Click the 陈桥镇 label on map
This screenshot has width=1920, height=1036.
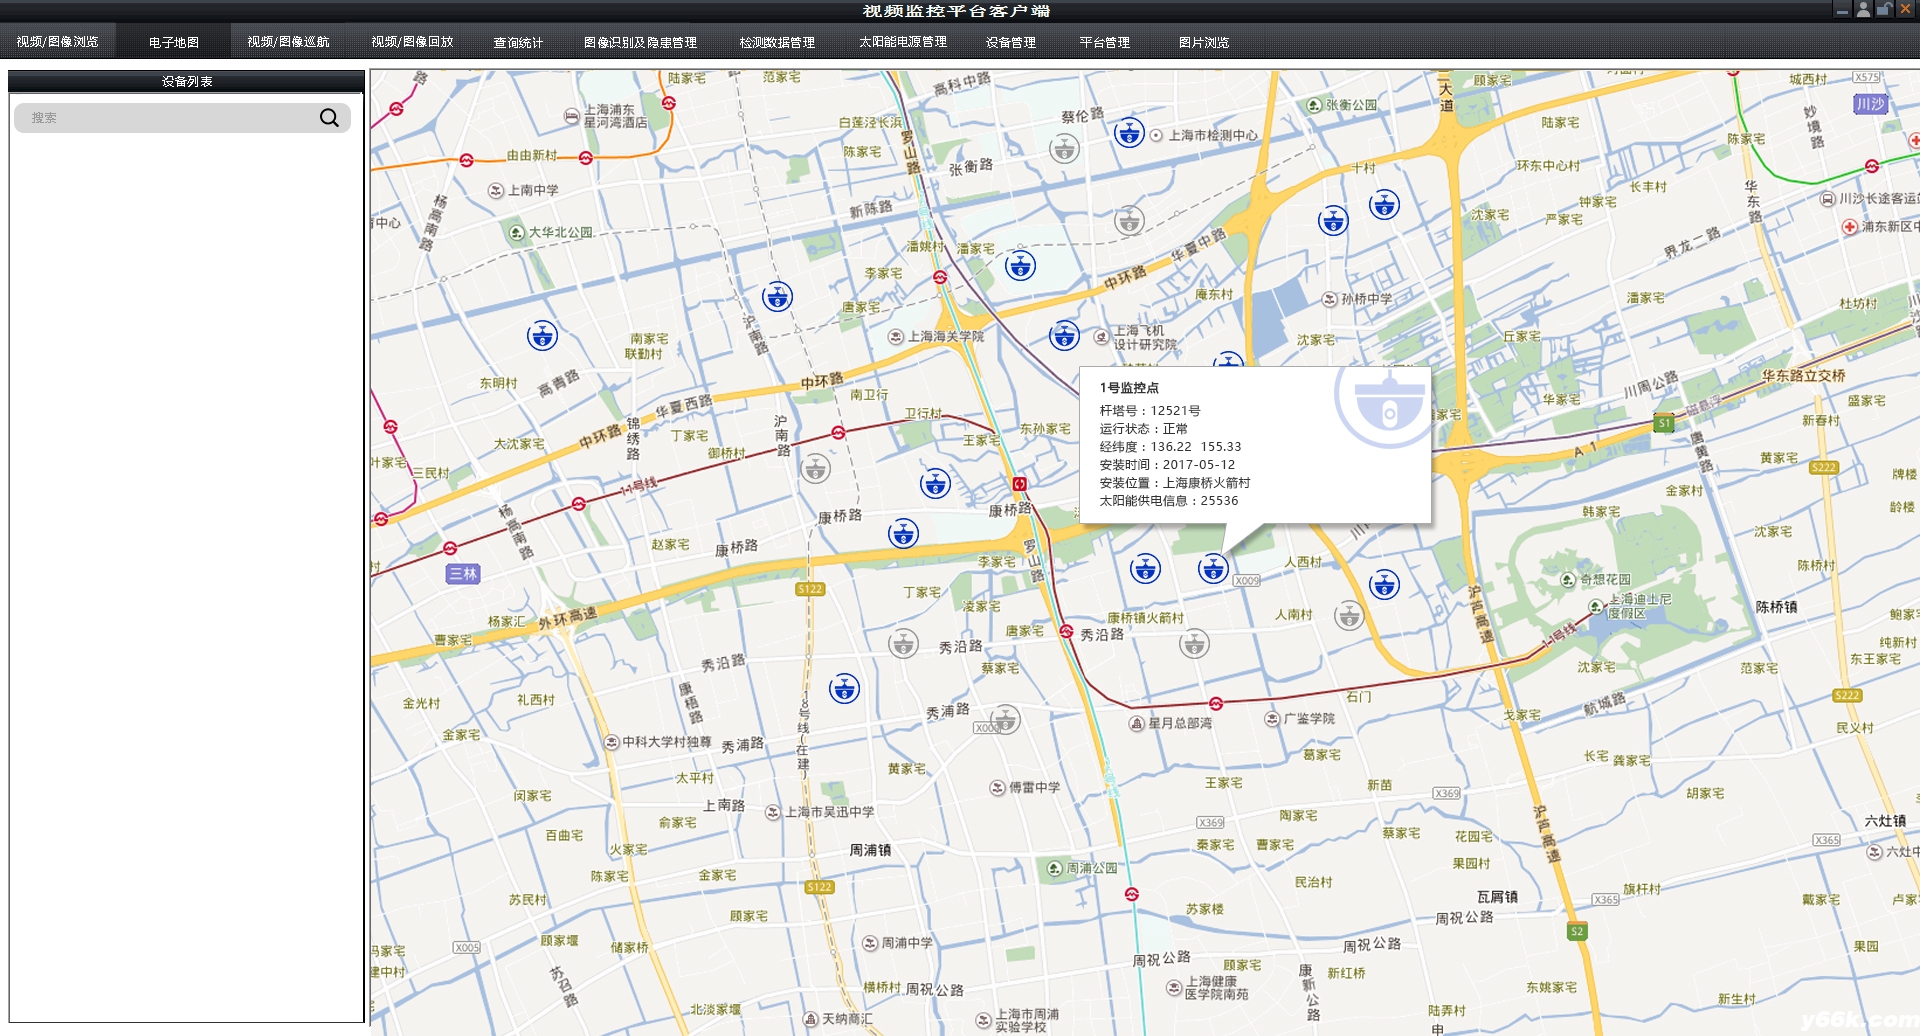tap(1776, 607)
